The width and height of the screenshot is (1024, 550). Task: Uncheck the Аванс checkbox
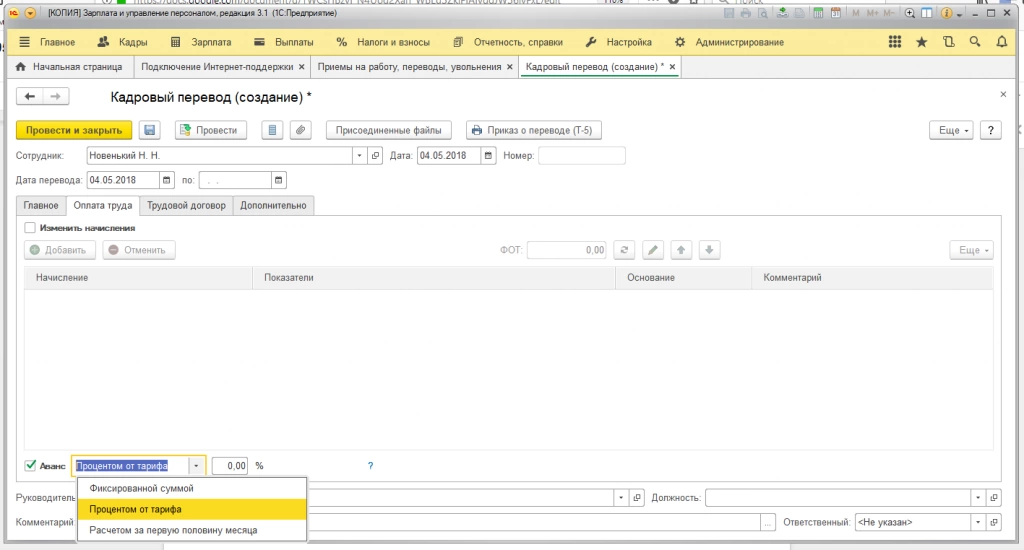pyautogui.click(x=30, y=465)
